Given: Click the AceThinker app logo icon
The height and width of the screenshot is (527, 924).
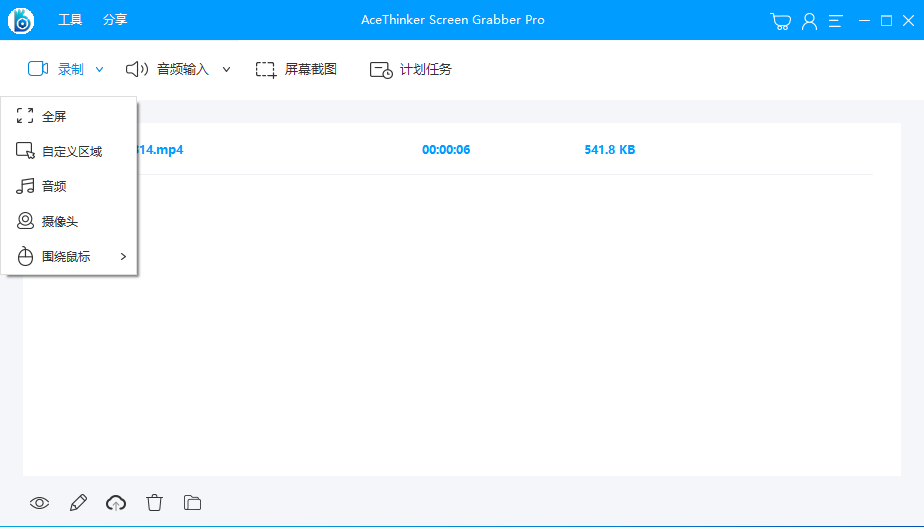Looking at the screenshot, I should [20, 20].
